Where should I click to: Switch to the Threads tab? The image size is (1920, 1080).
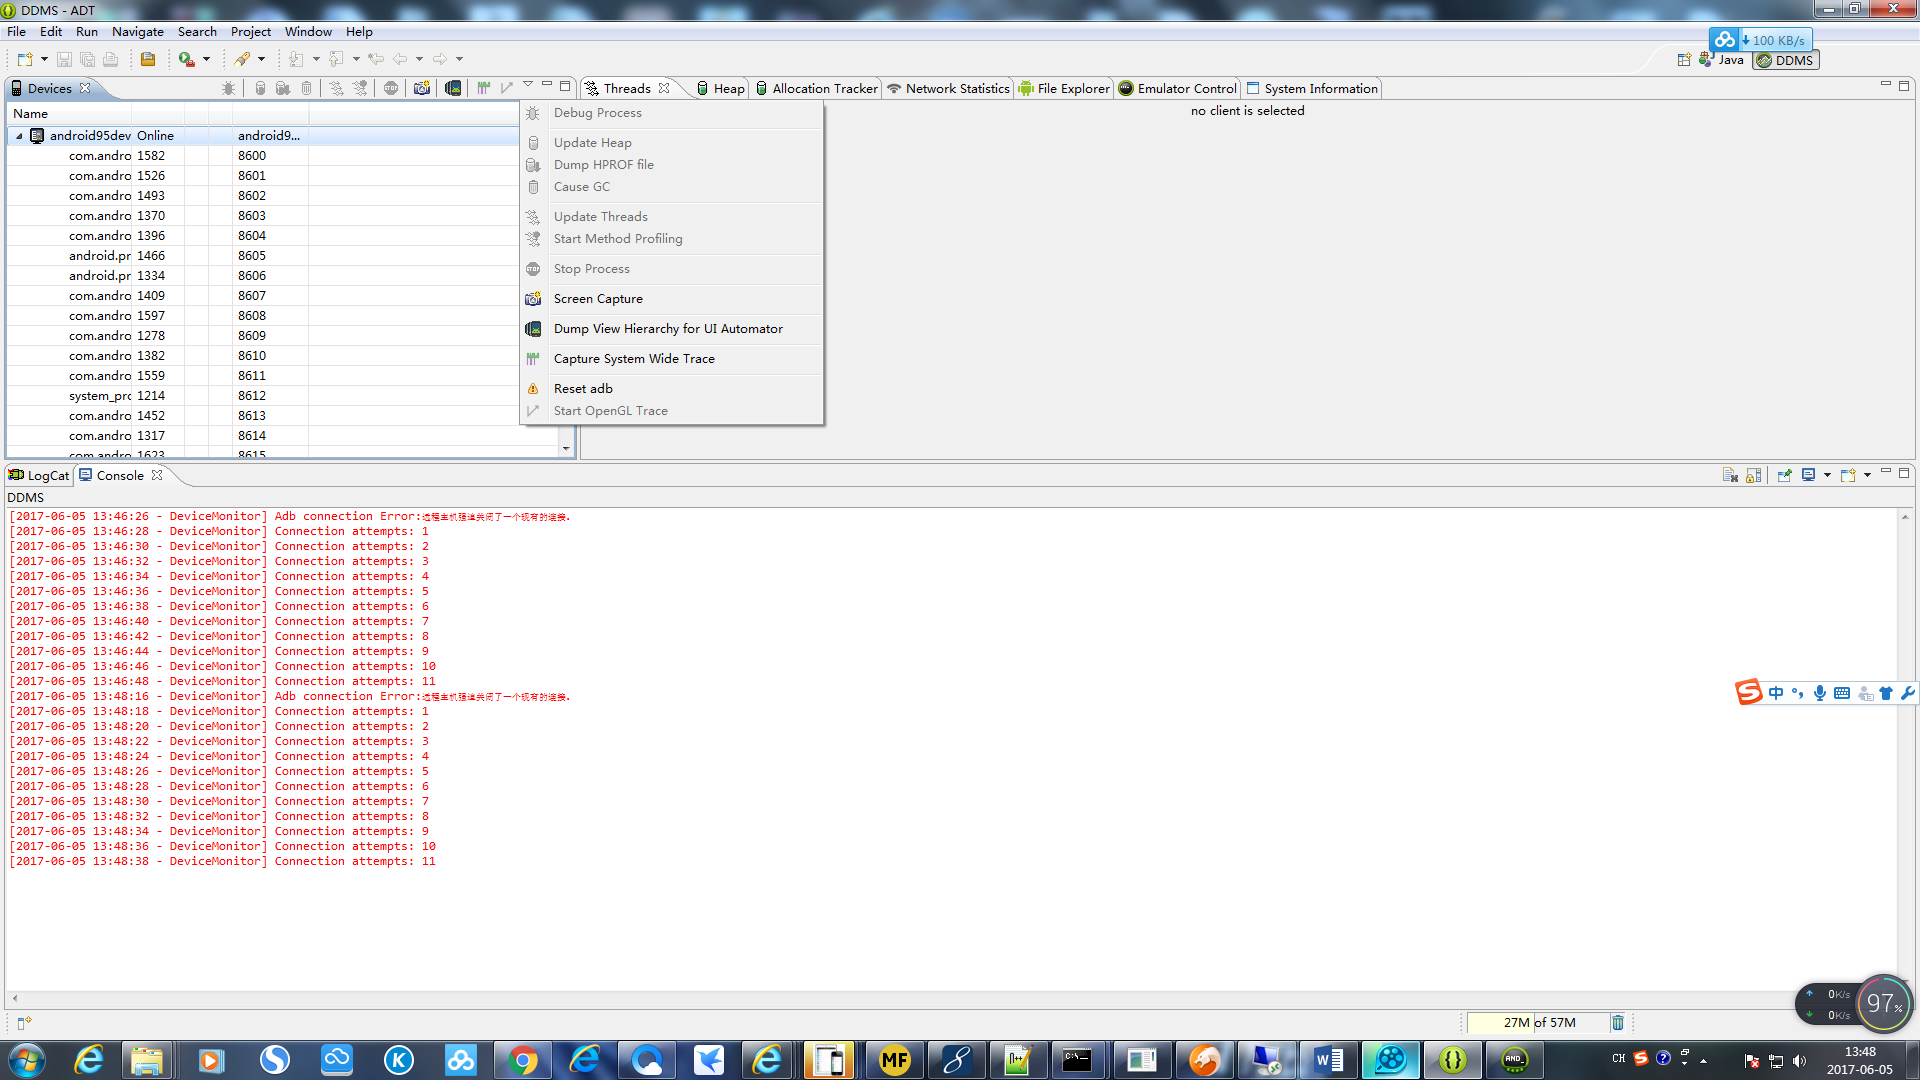[x=626, y=89]
